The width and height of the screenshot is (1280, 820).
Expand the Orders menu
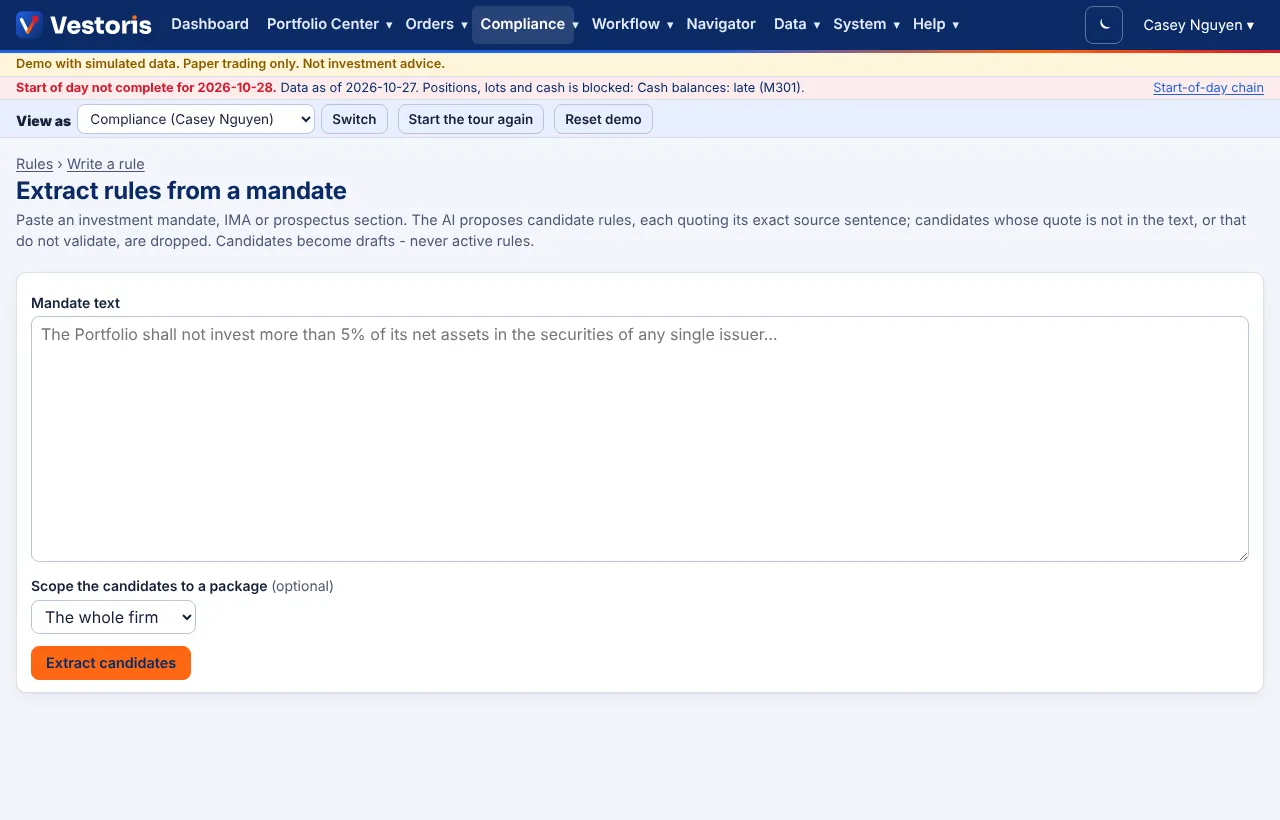[436, 24]
